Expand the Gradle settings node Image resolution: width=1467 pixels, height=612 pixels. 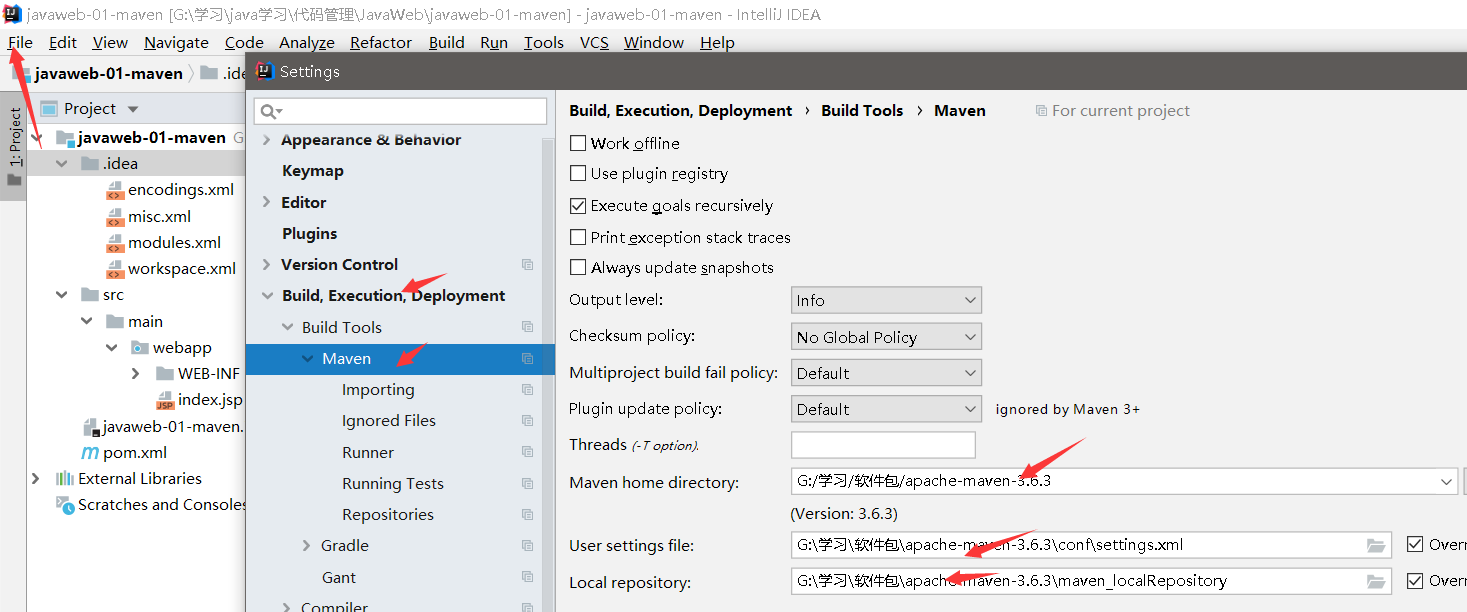(x=306, y=545)
